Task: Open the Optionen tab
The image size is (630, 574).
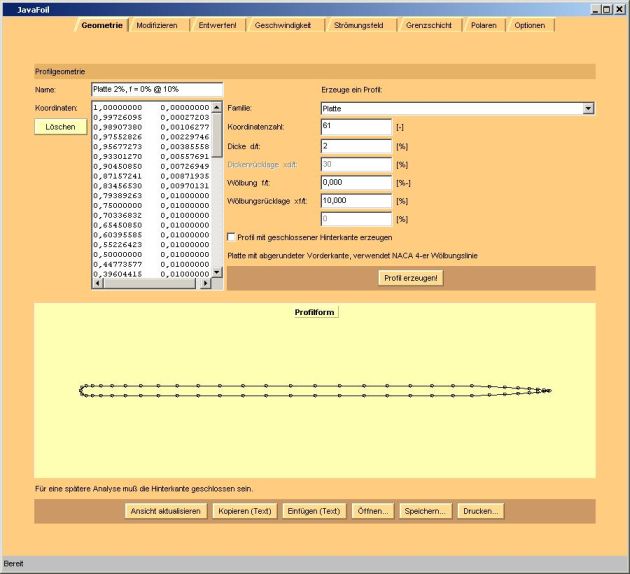Action: [530, 25]
